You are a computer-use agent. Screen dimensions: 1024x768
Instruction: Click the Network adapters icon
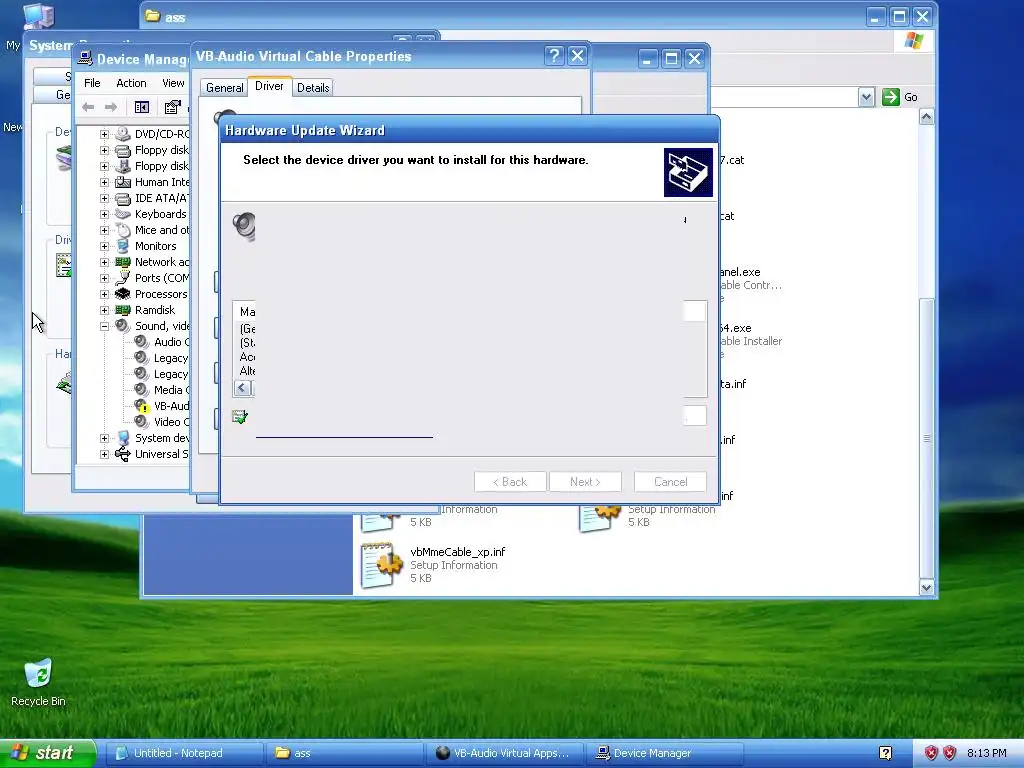click(x=123, y=262)
